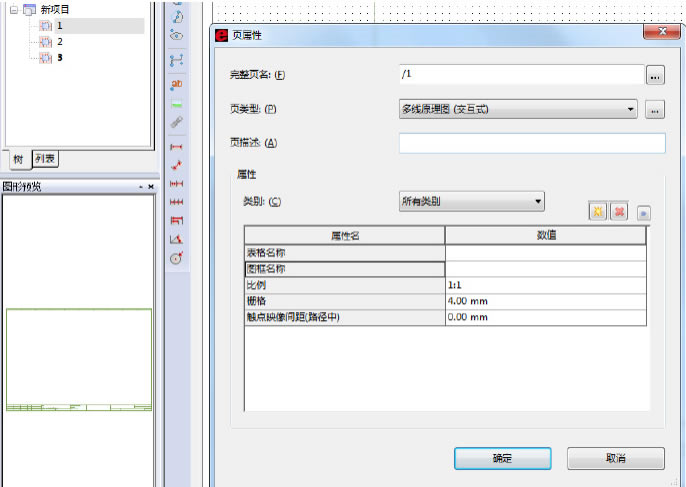Image resolution: width=686 pixels, height=487 pixels.
Task: Select page 2 in project tree
Action: click(59, 42)
